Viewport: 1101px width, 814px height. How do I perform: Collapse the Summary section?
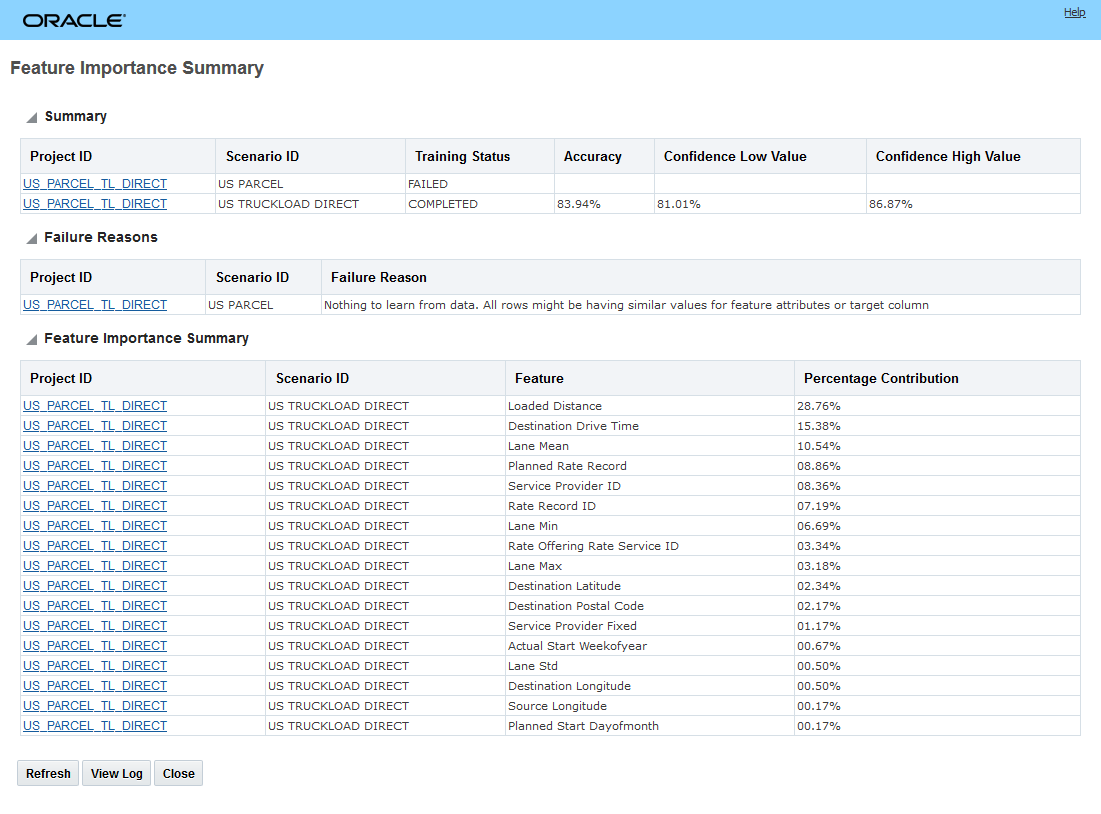[32, 118]
